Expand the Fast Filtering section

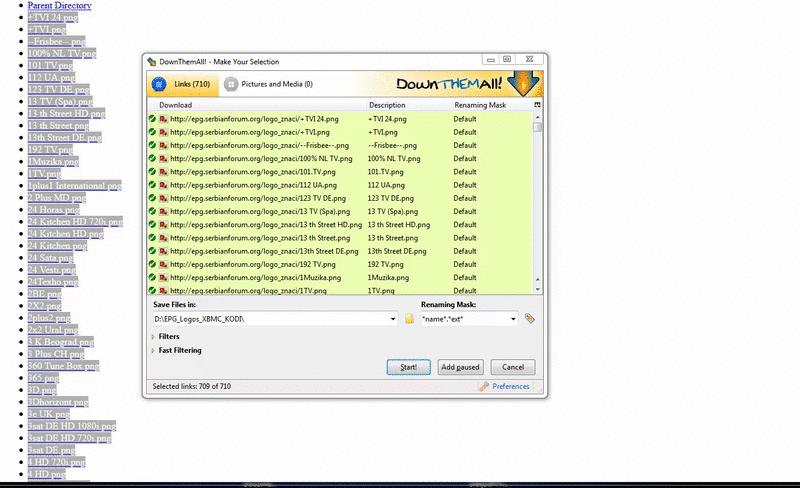coord(153,351)
